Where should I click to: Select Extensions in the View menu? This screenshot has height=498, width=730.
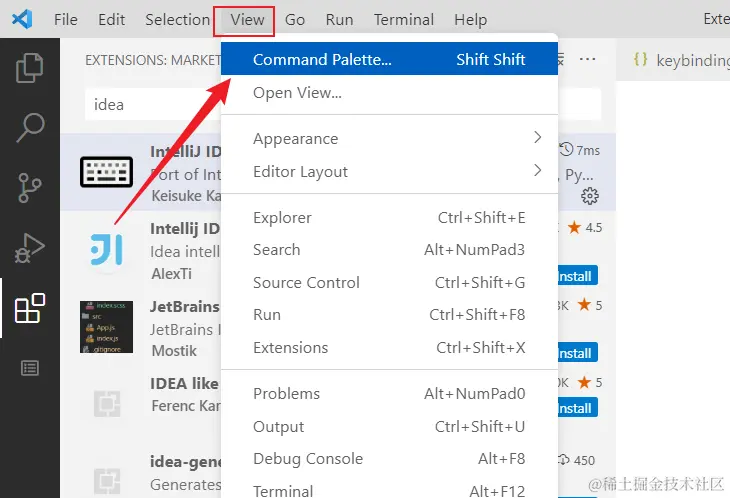tap(389, 348)
